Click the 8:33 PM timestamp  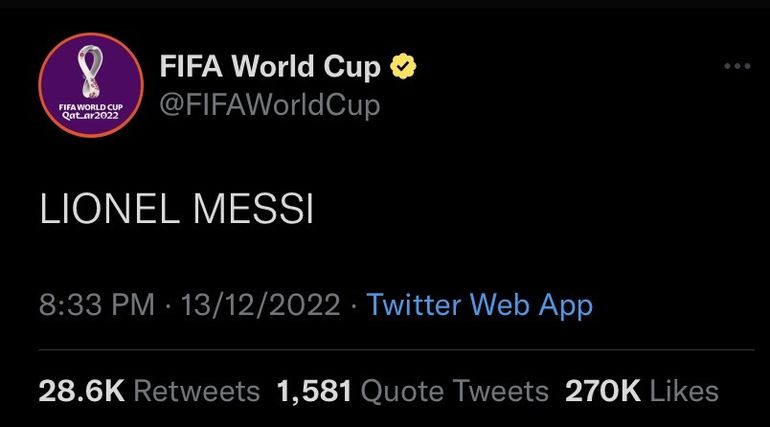[96, 305]
